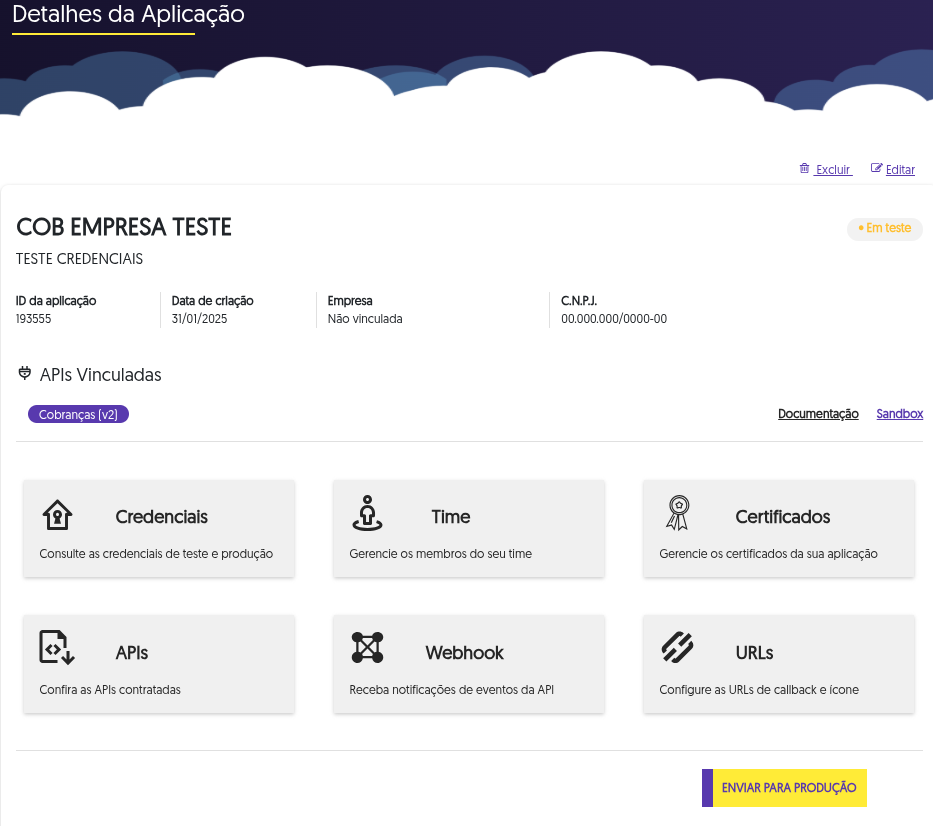
Task: Click the pencil edit icon beside Editar
Action: (876, 168)
